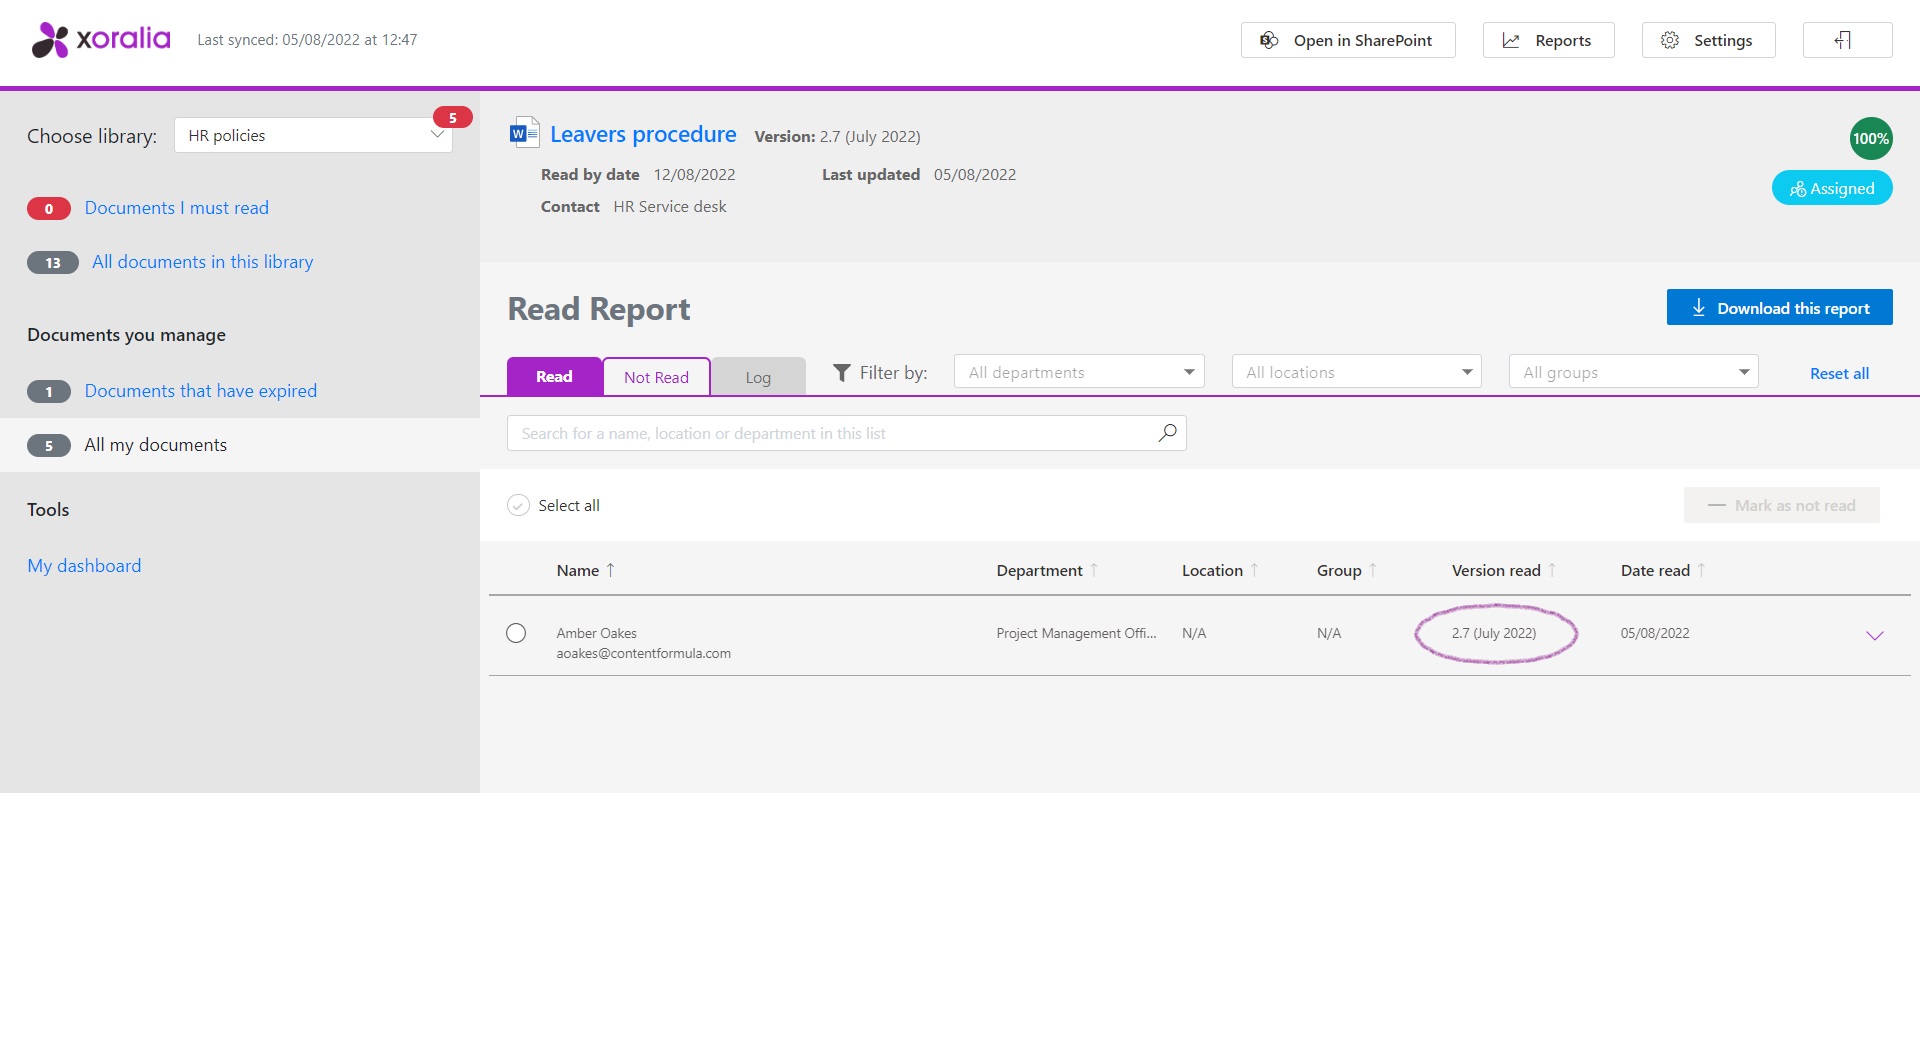
Task: Open the All groups filter dropdown
Action: 1633,372
